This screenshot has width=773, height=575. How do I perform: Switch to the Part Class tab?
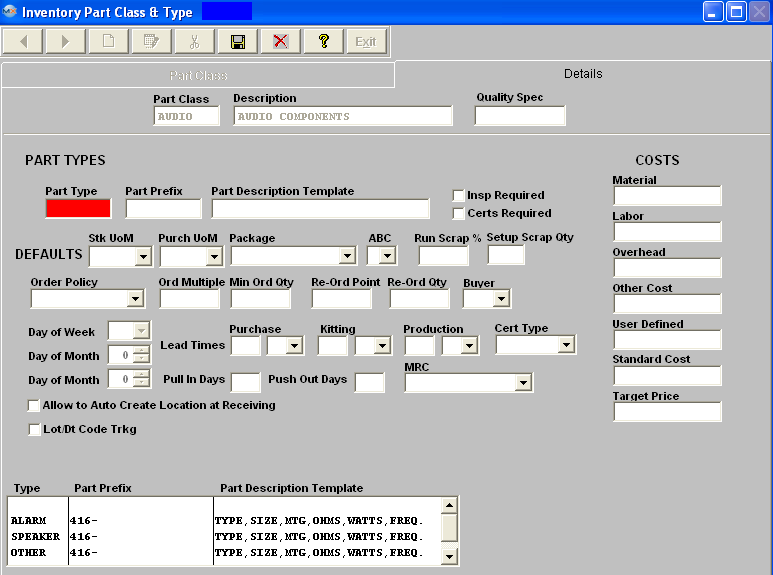point(198,75)
